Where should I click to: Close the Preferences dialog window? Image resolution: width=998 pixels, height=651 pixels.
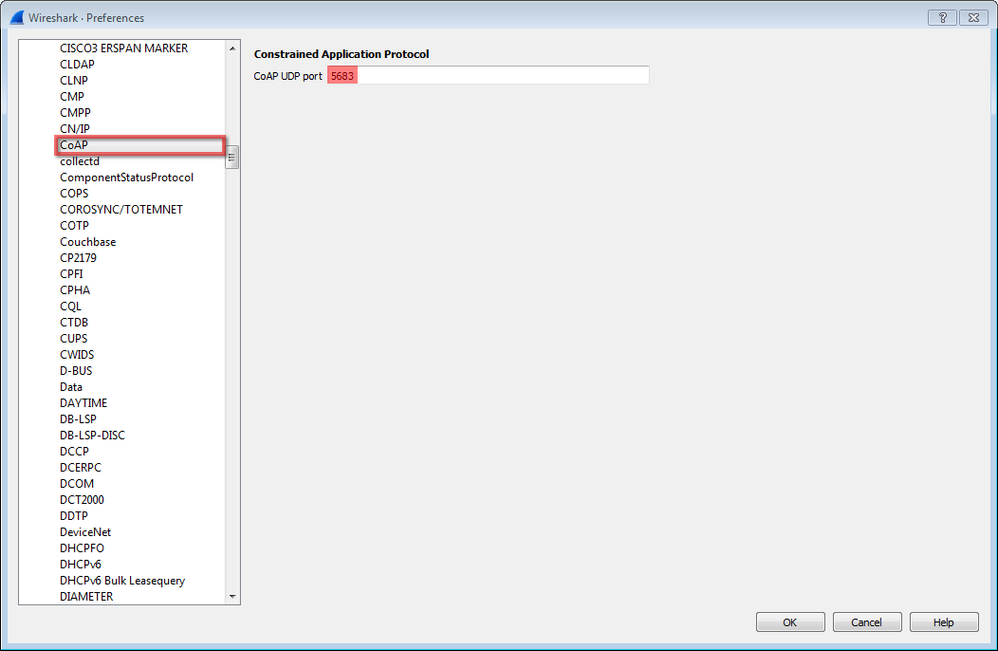tap(973, 18)
